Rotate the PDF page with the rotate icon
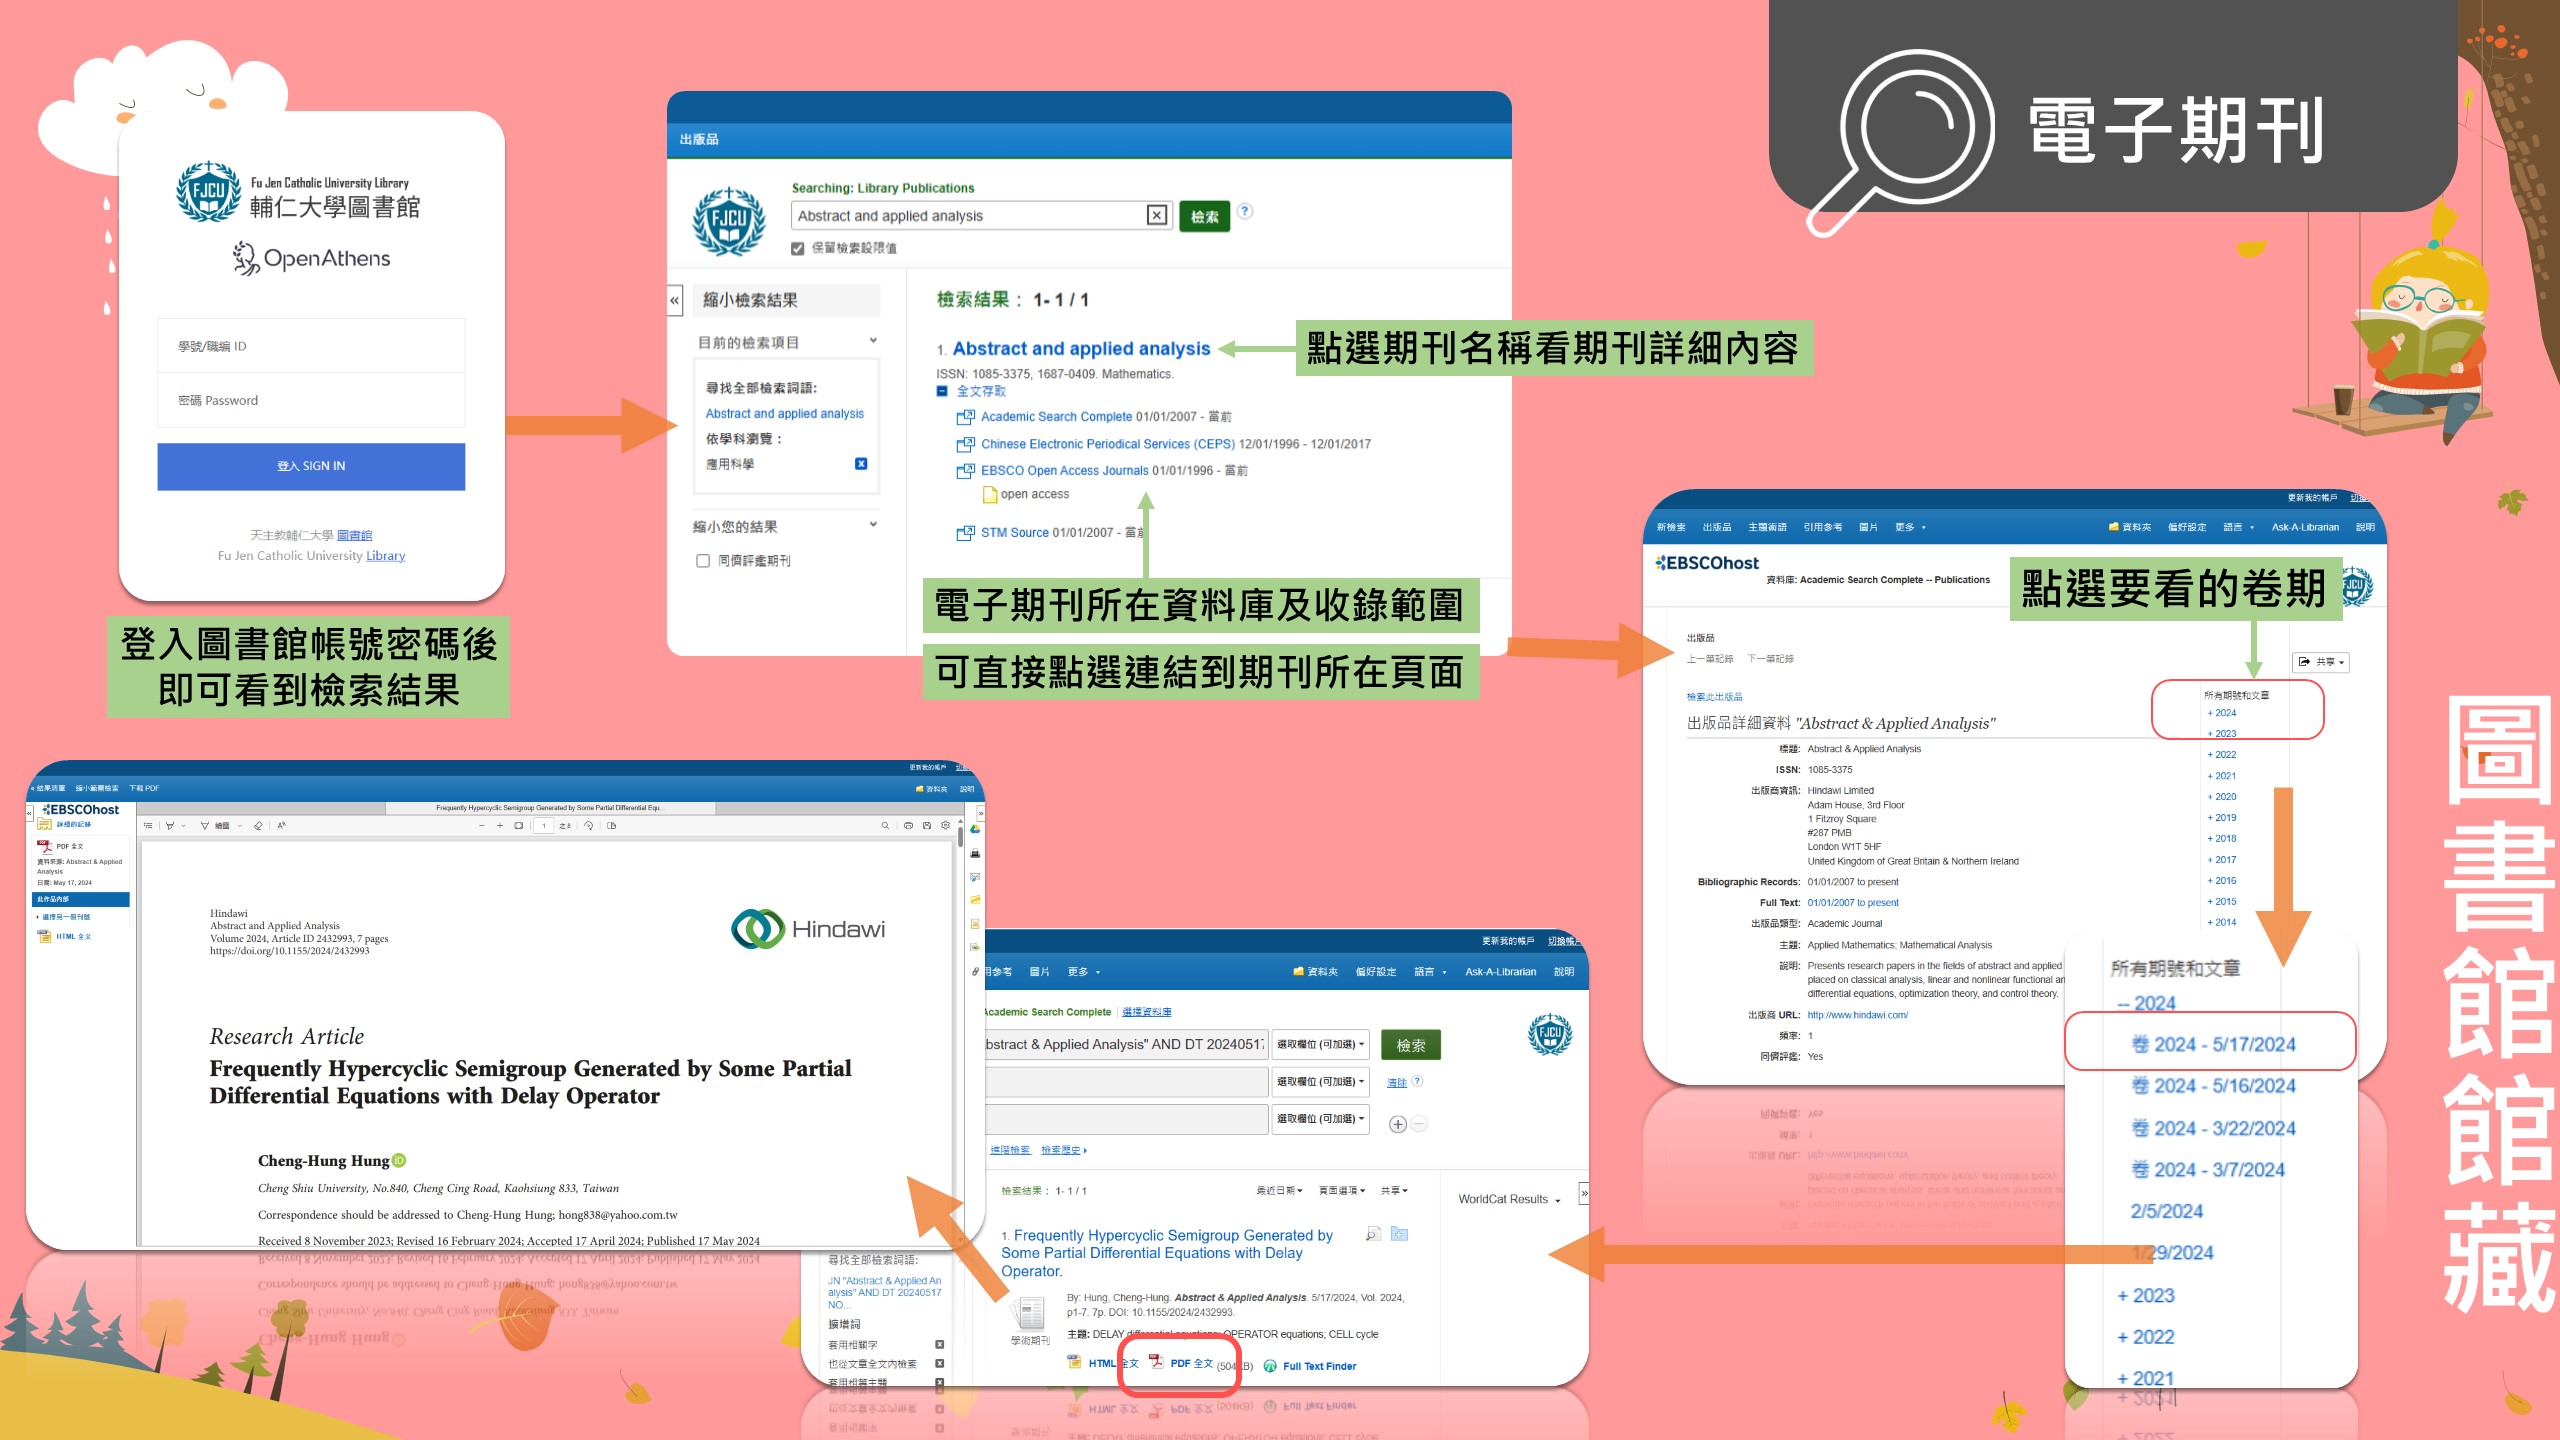This screenshot has width=2560, height=1440. [589, 826]
